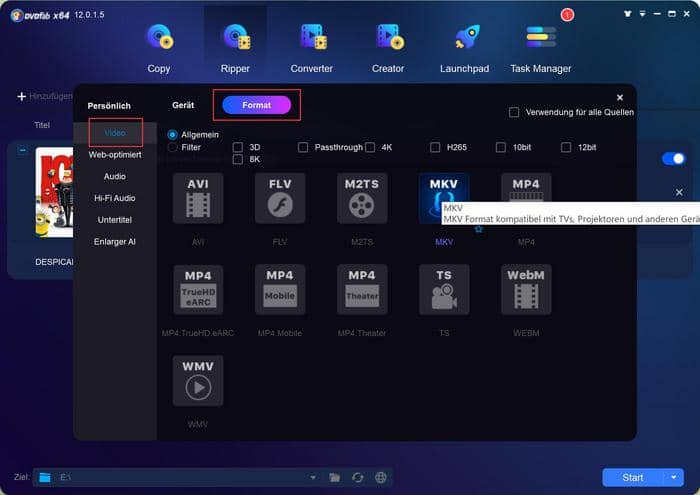Select the WebM format icon
Image resolution: width=700 pixels, height=495 pixels.
(526, 290)
